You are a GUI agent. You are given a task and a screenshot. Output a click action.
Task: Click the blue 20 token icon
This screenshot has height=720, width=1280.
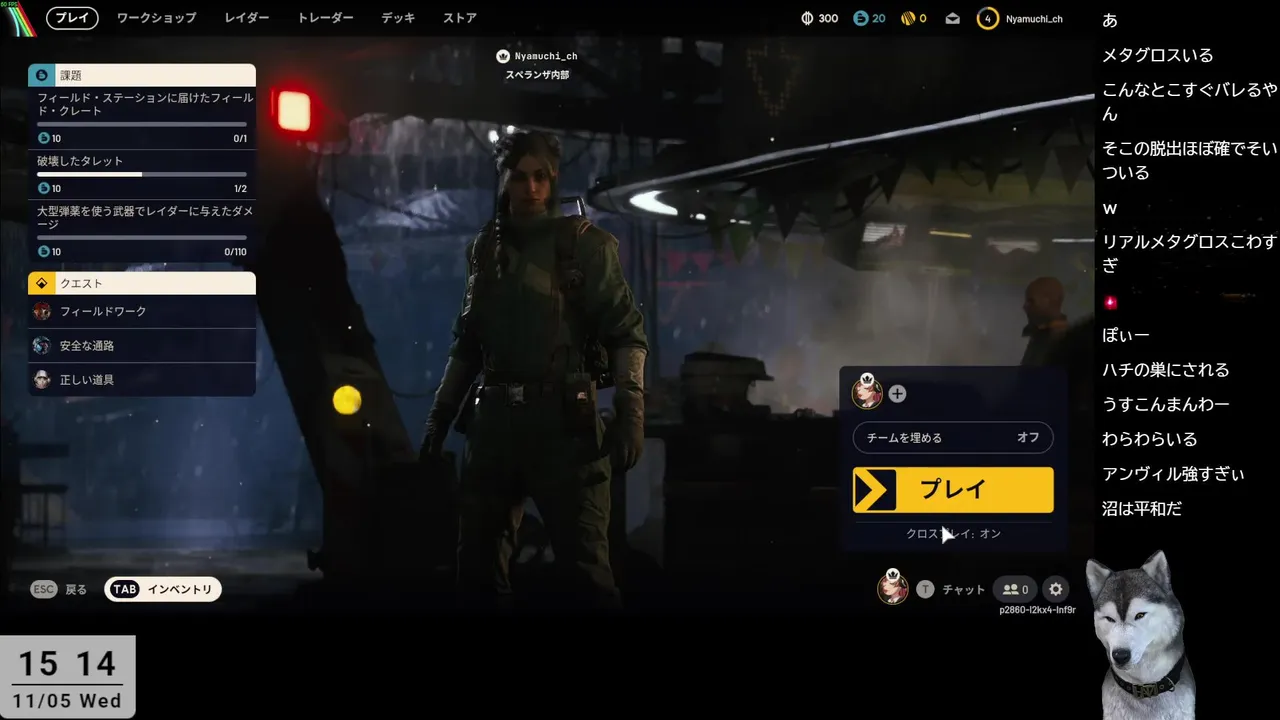point(861,18)
